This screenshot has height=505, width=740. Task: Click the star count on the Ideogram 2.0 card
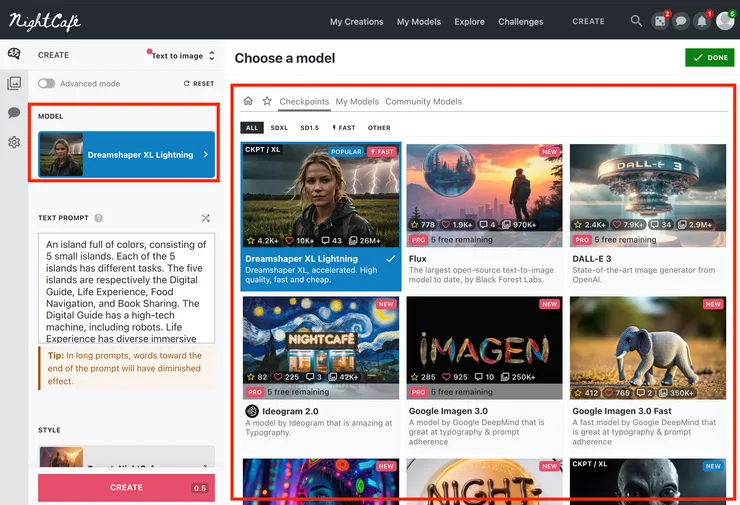pyautogui.click(x=257, y=377)
